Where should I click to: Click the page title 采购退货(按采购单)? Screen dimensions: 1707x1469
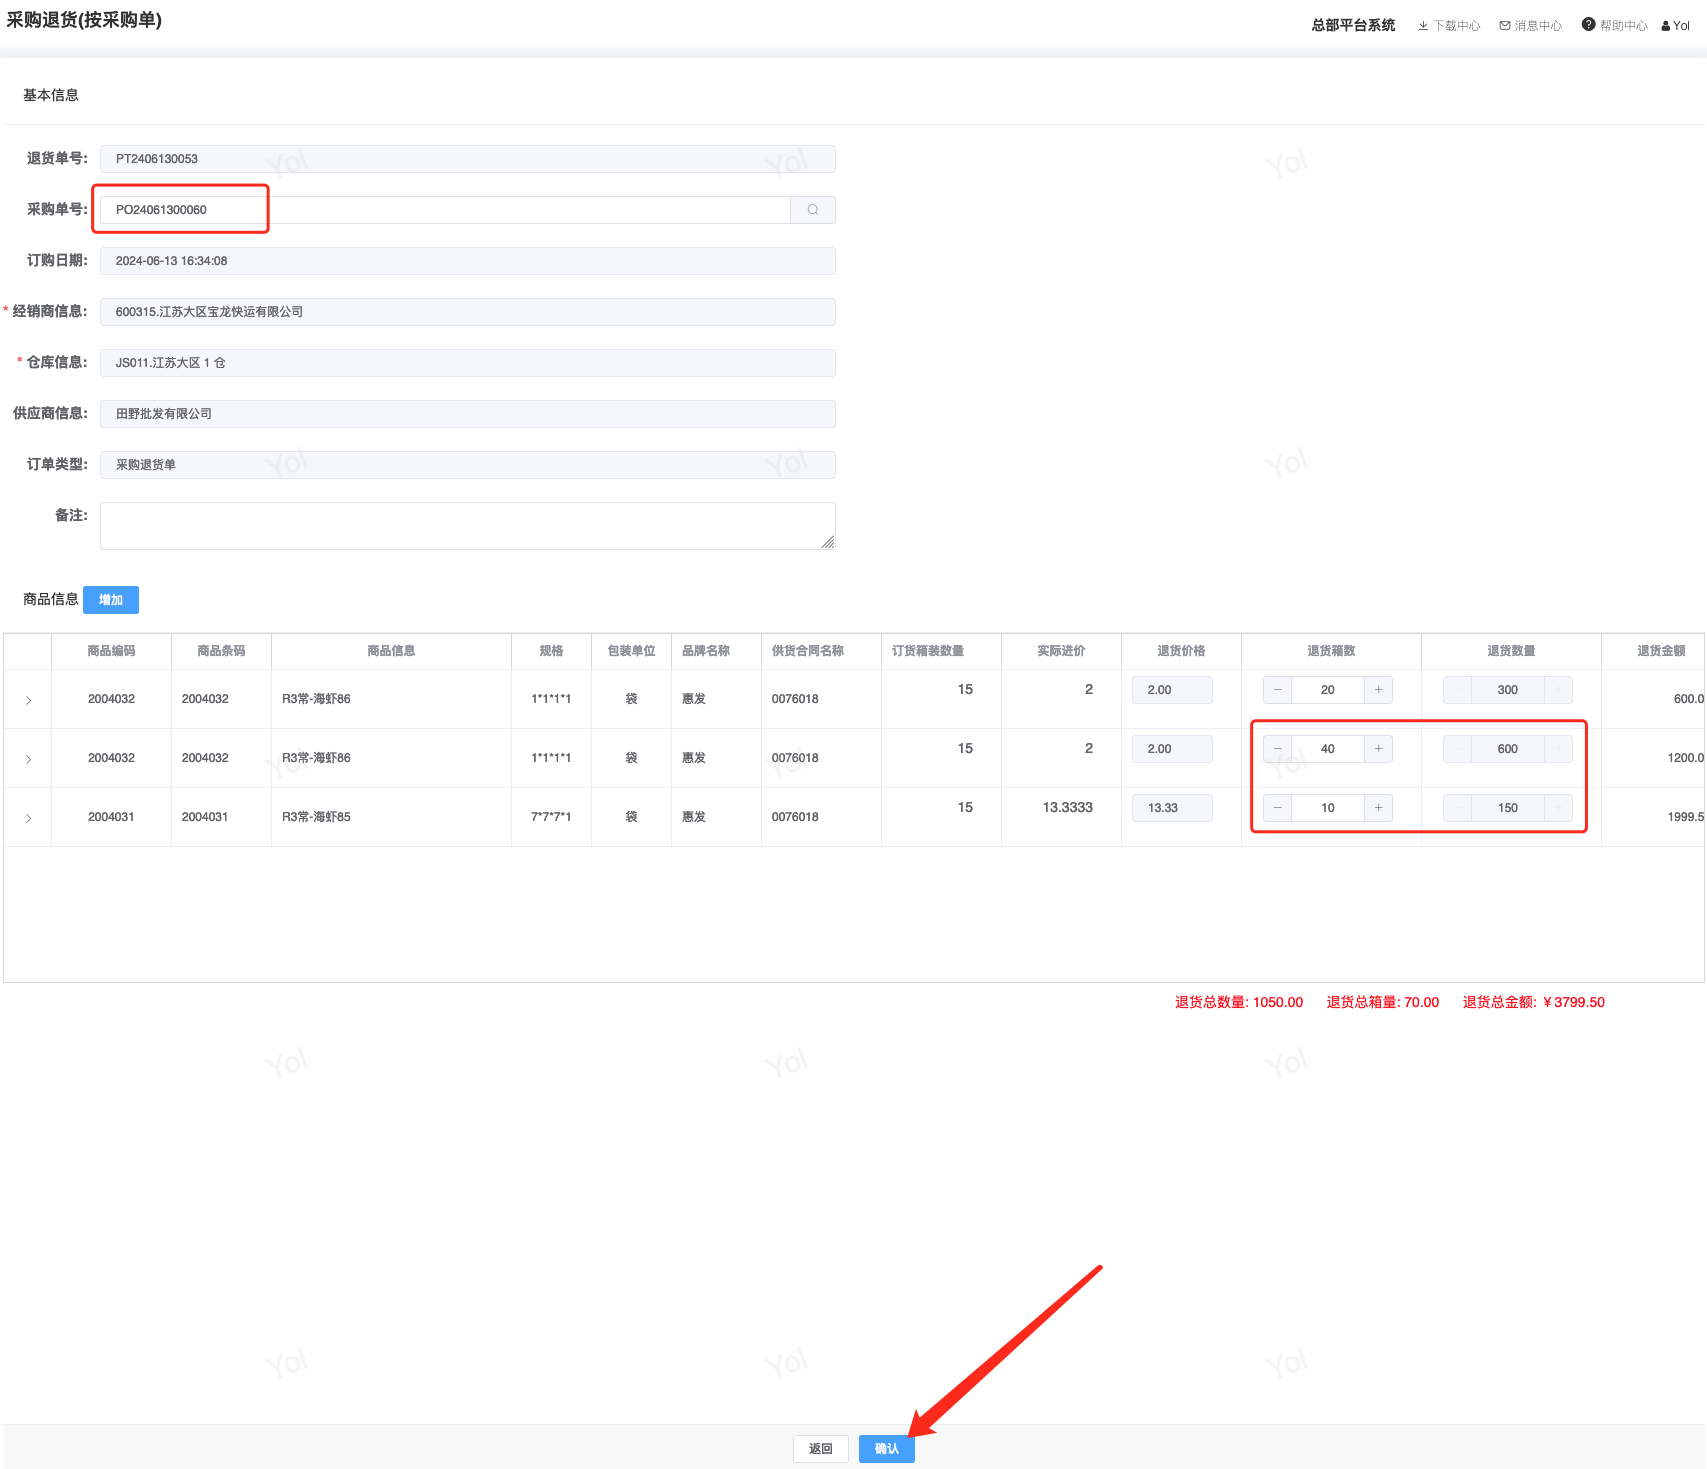coord(84,20)
